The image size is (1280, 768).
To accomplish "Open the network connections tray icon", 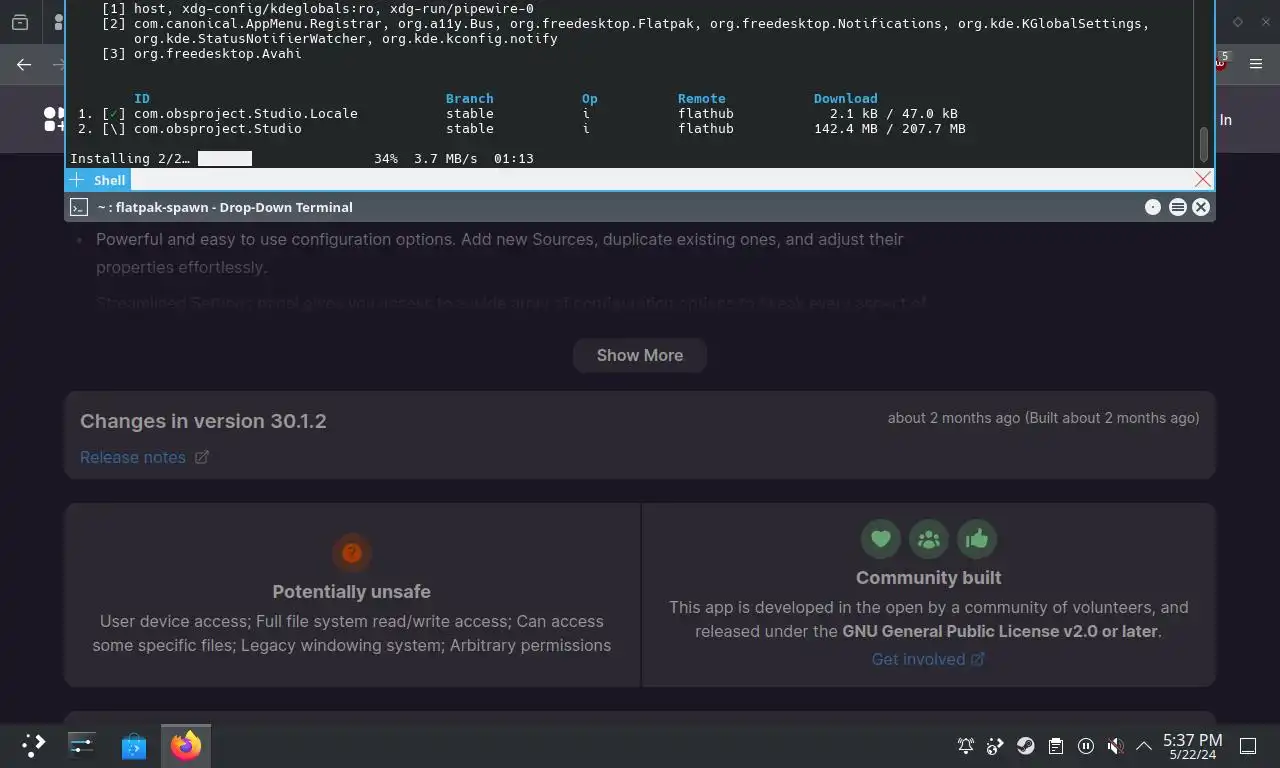I will pyautogui.click(x=995, y=746).
